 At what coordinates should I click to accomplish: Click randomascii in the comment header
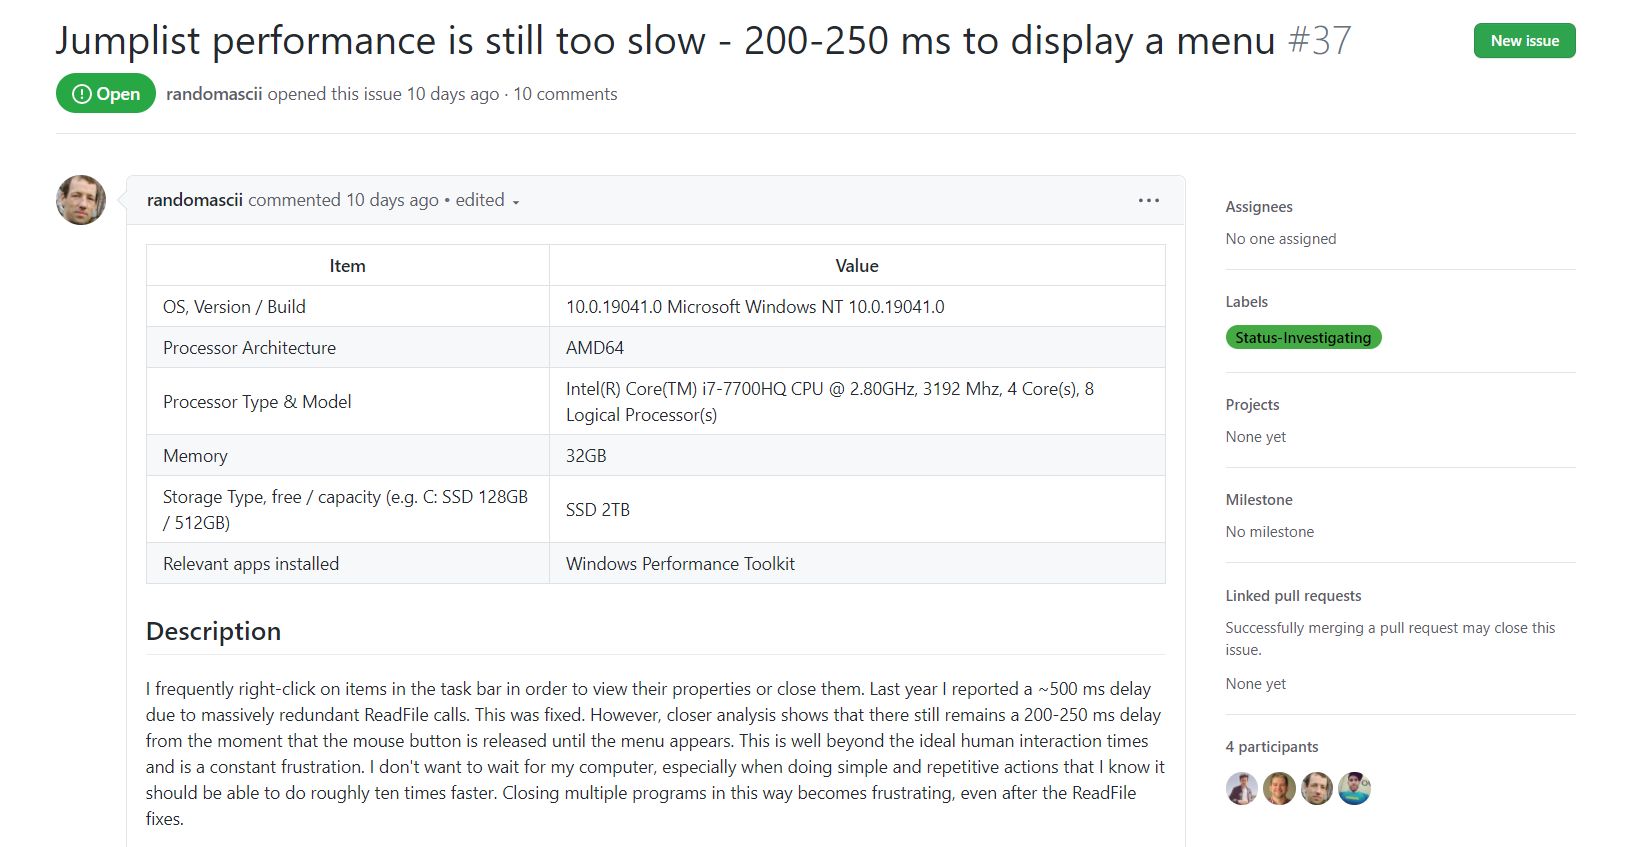(x=194, y=200)
